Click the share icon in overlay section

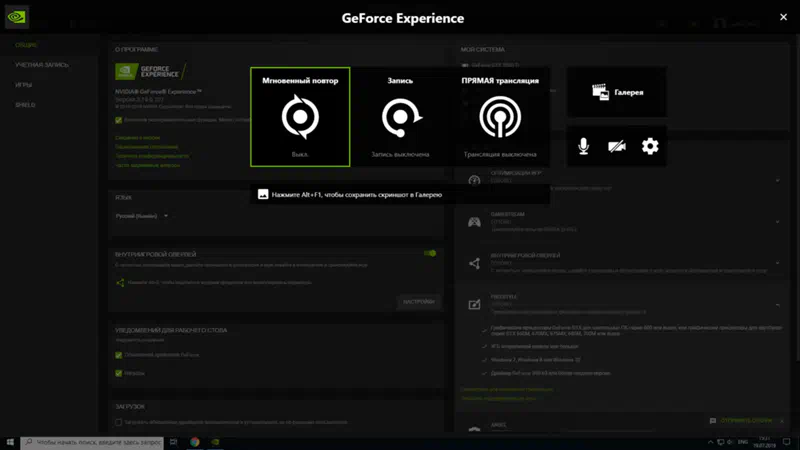click(x=120, y=282)
